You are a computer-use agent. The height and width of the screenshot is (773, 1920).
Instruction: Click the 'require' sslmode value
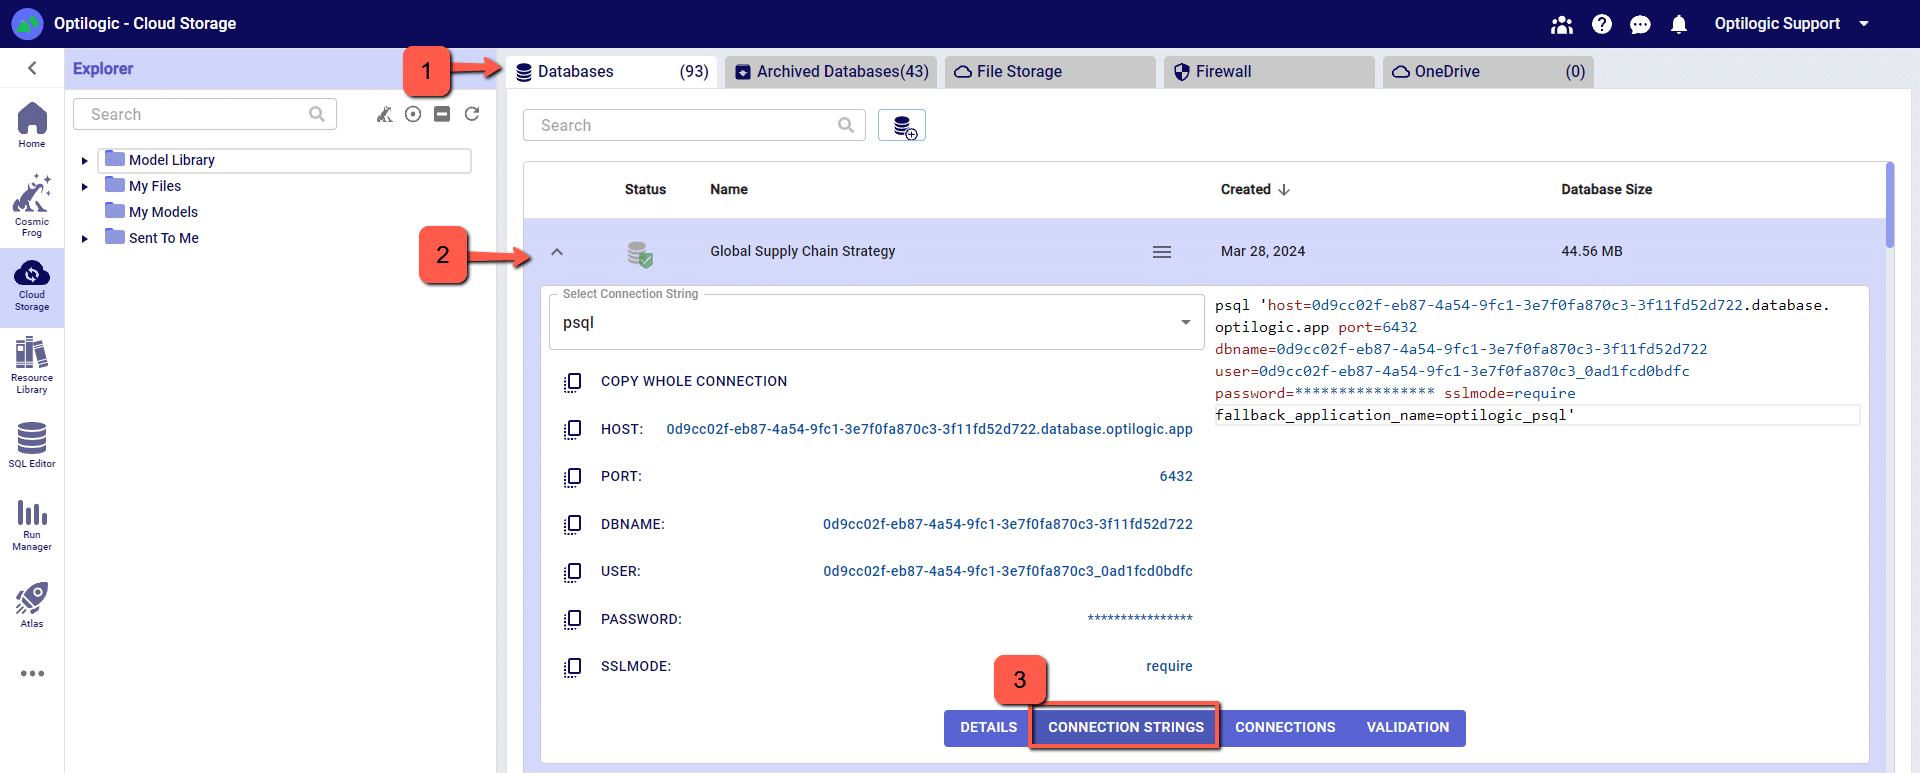pyautogui.click(x=1169, y=666)
